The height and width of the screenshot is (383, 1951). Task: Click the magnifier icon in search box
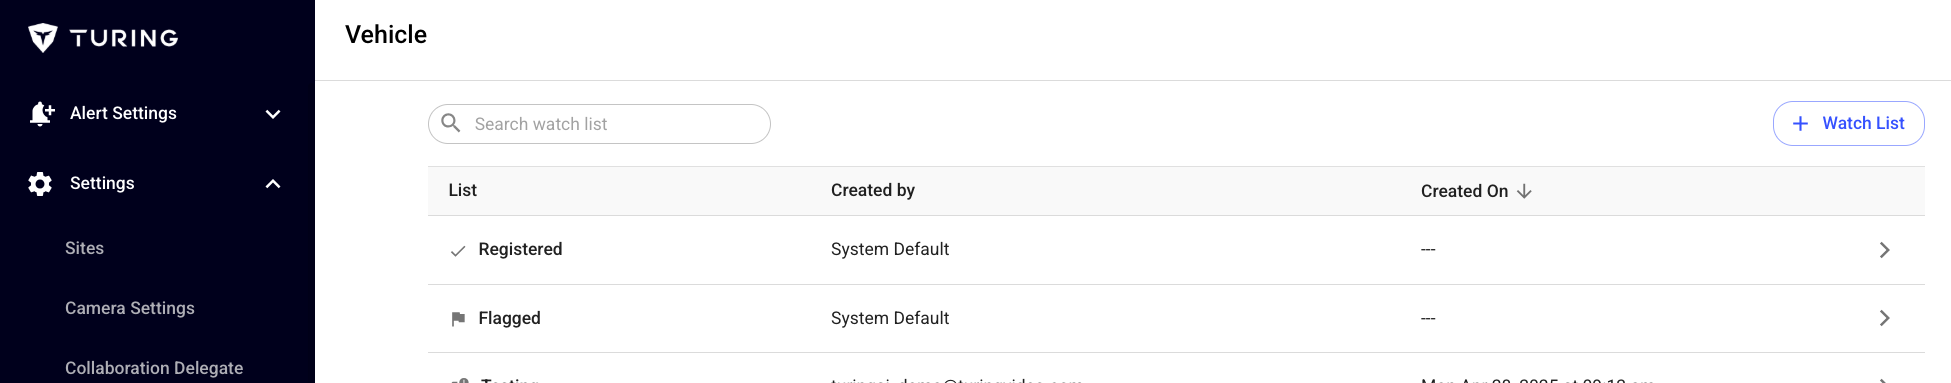(451, 123)
